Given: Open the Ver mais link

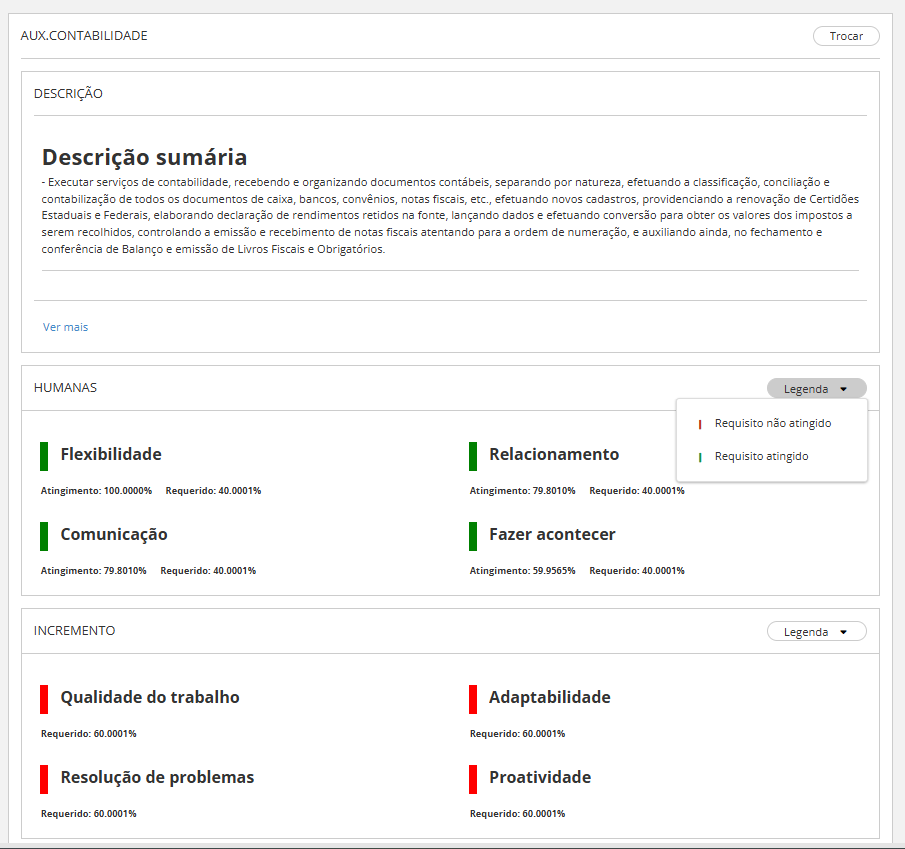Looking at the screenshot, I should (x=65, y=327).
